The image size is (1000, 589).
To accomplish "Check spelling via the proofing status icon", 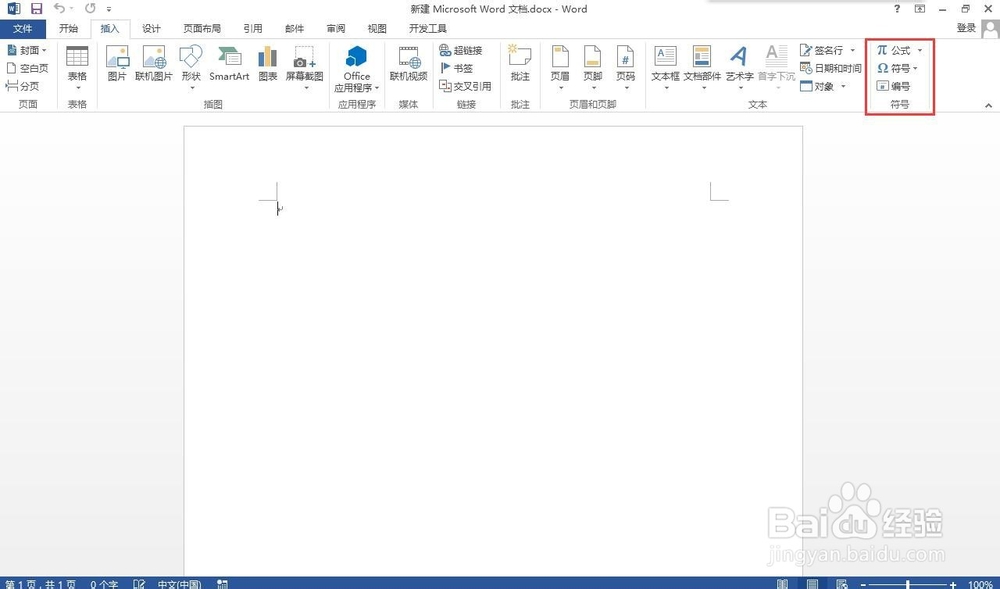I will [x=137, y=584].
